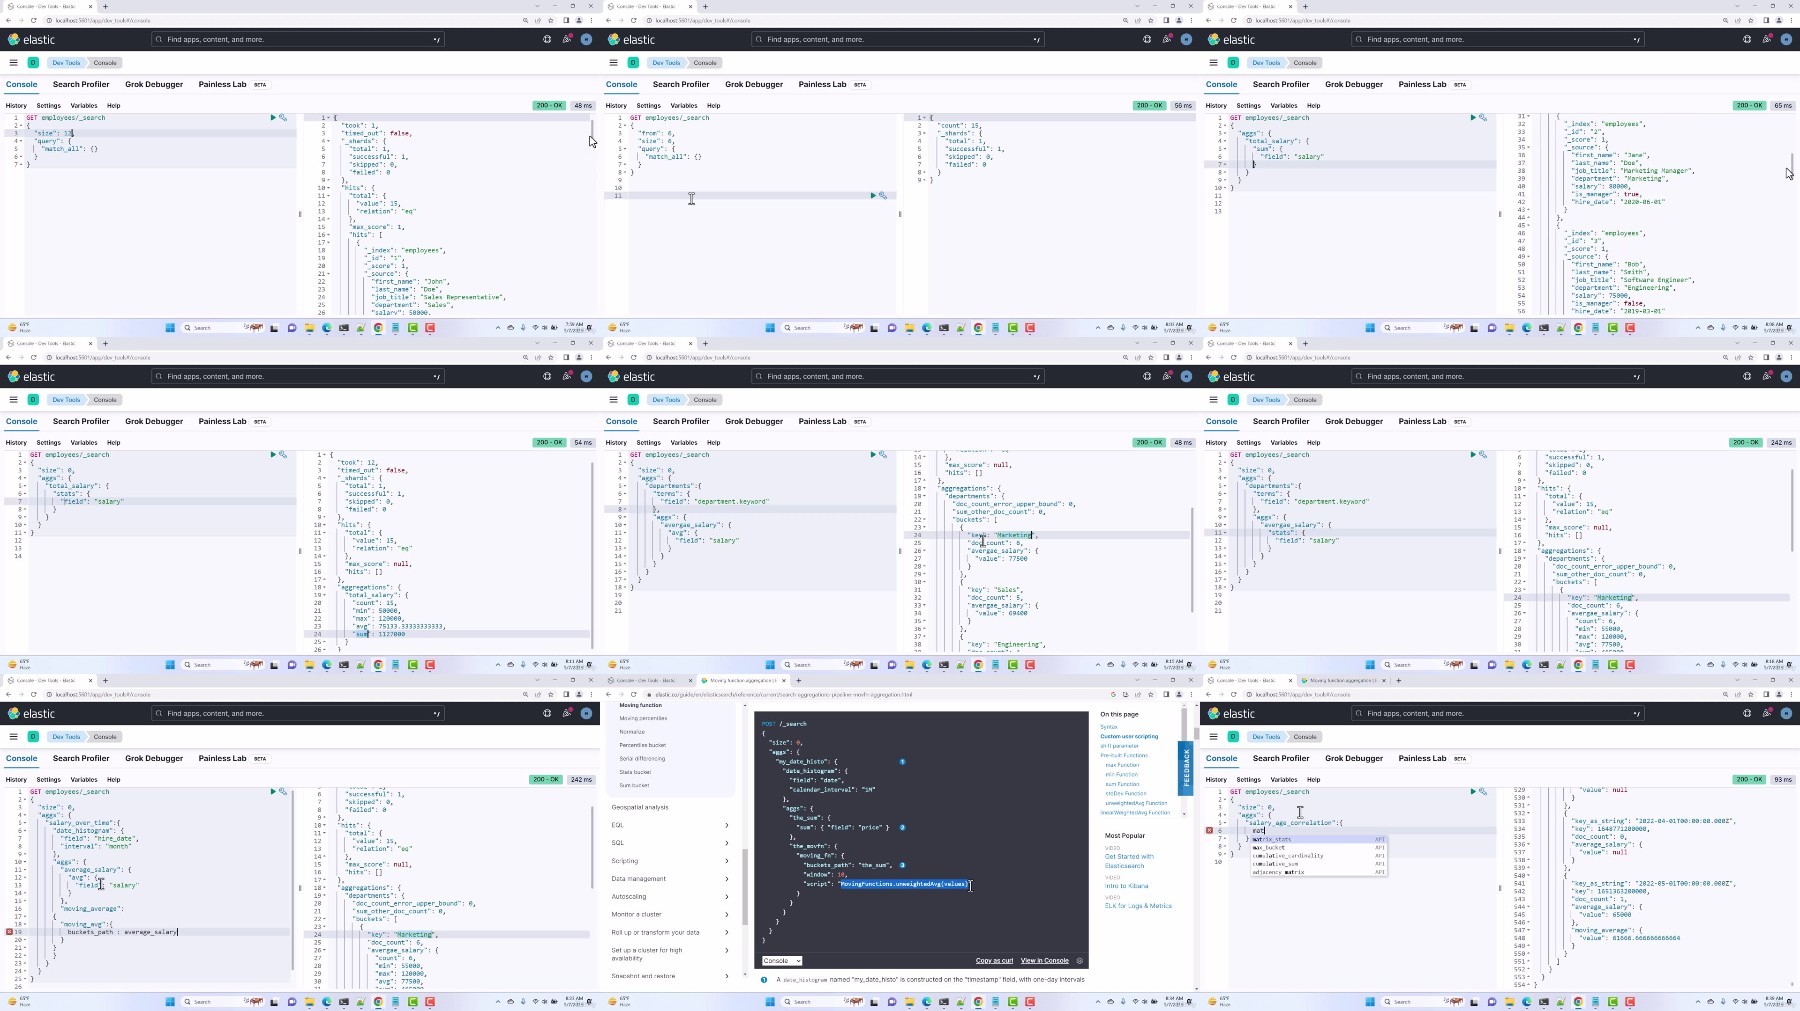Image resolution: width=1800 pixels, height=1011 pixels.
Task: Click Copy as curl link
Action: coord(994,961)
